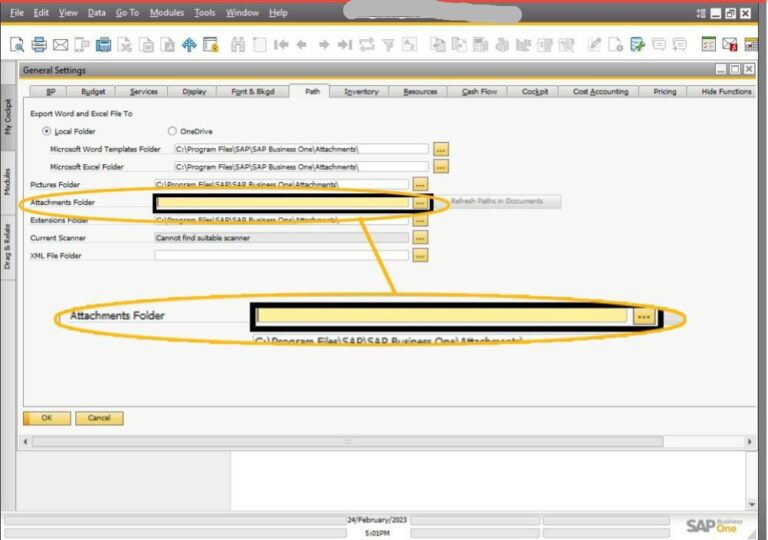The image size is (768, 540).
Task: Select the OneDrive radio button
Action: pos(172,131)
